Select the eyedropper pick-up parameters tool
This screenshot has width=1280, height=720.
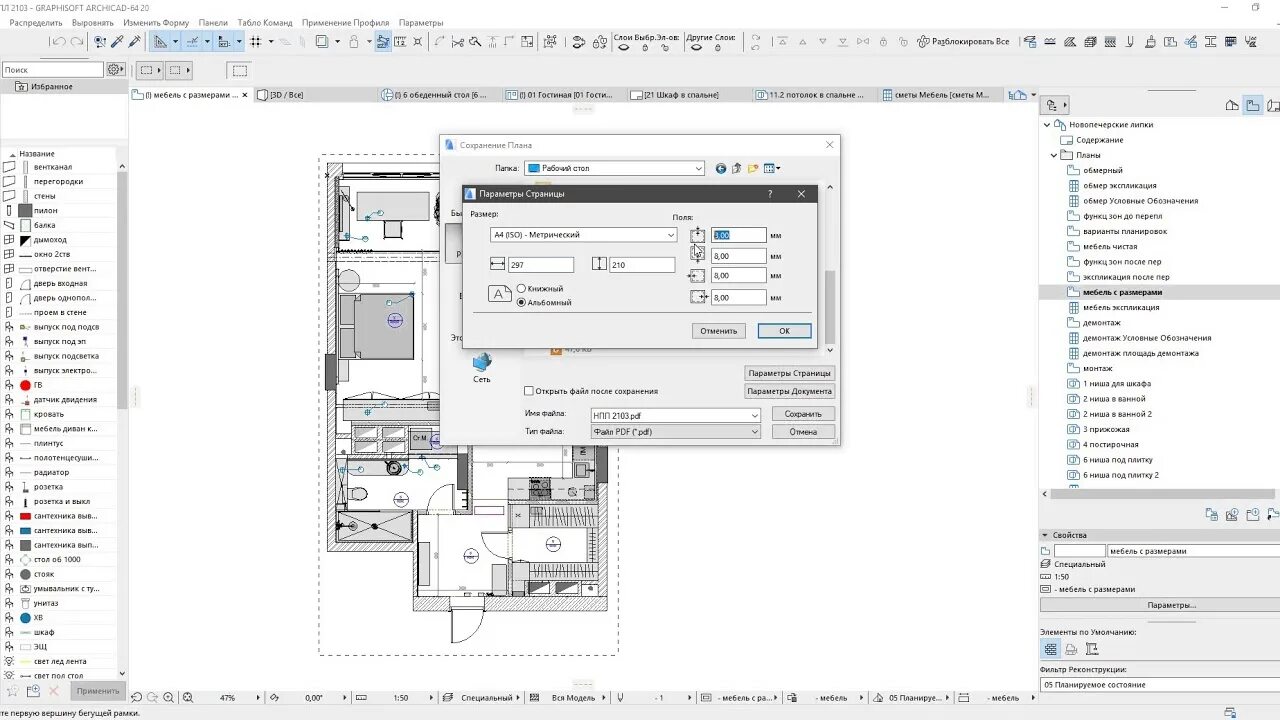(117, 42)
